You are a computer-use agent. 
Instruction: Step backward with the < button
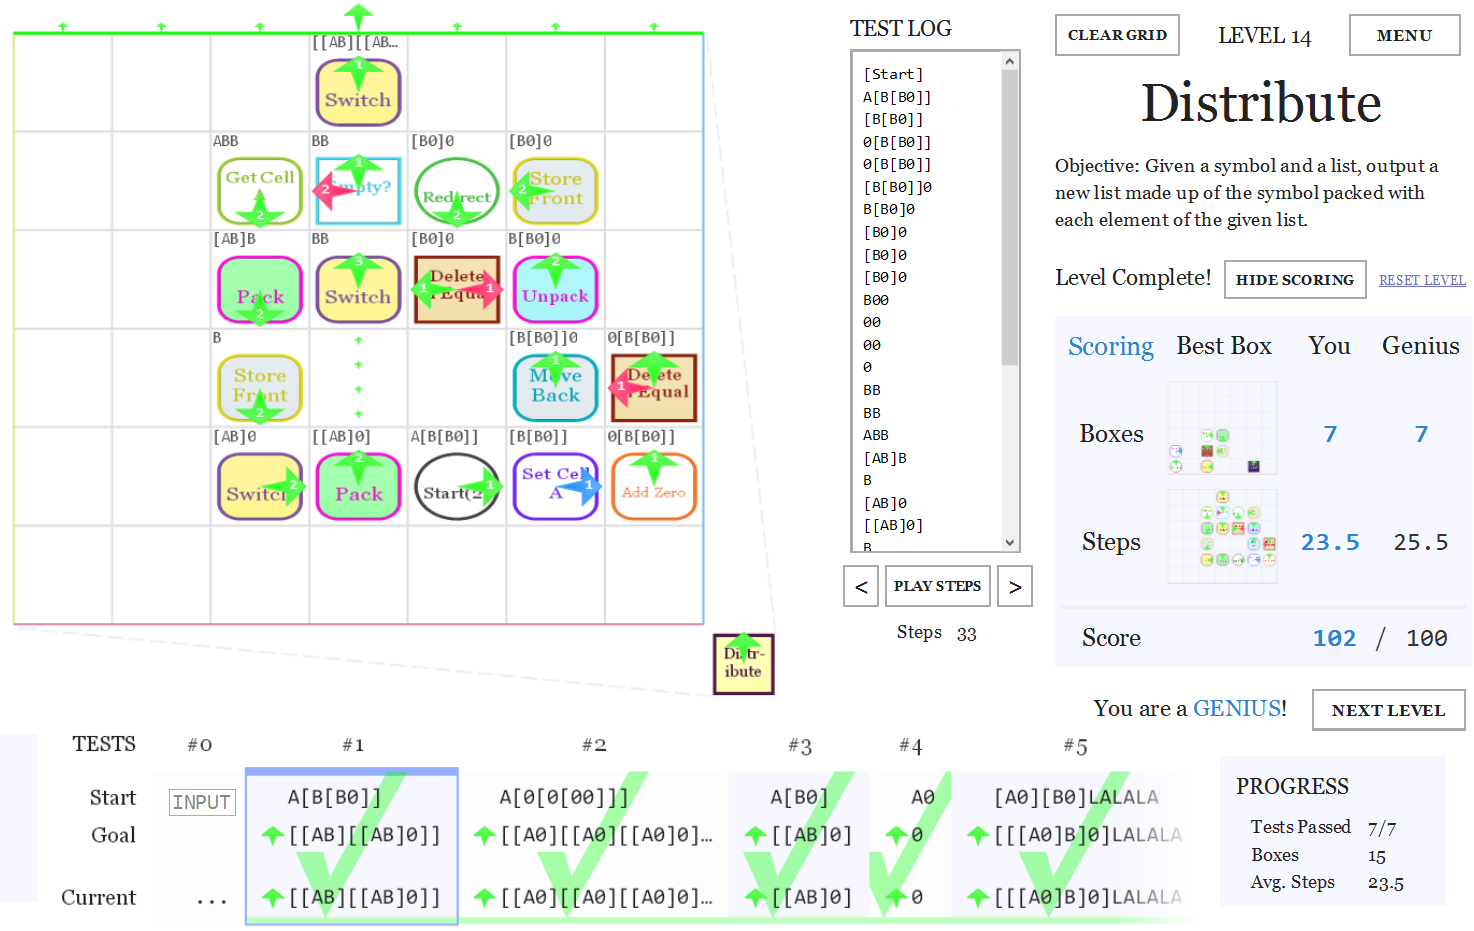click(x=861, y=586)
